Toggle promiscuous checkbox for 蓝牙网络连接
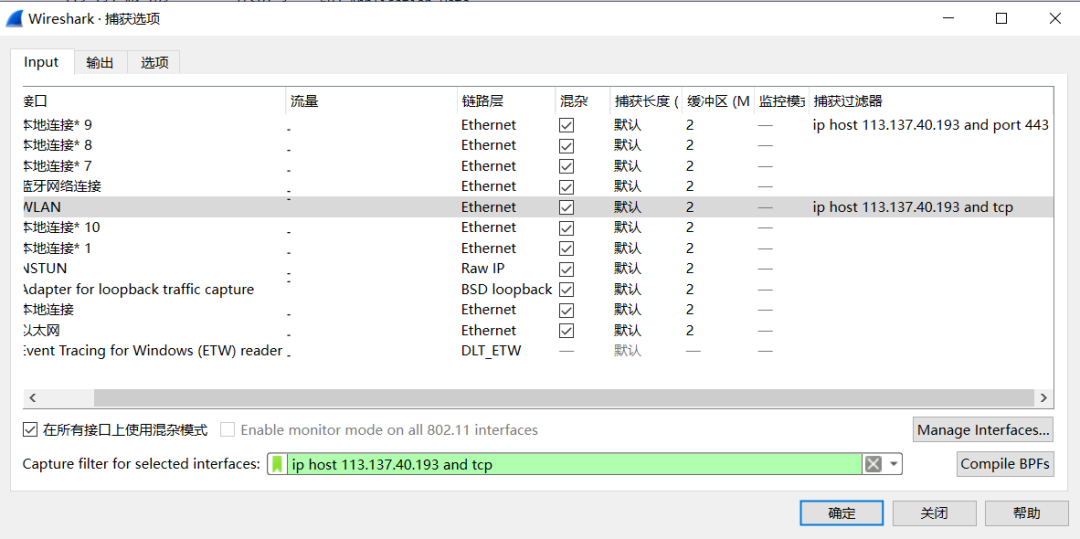This screenshot has width=1080, height=539. click(x=566, y=187)
